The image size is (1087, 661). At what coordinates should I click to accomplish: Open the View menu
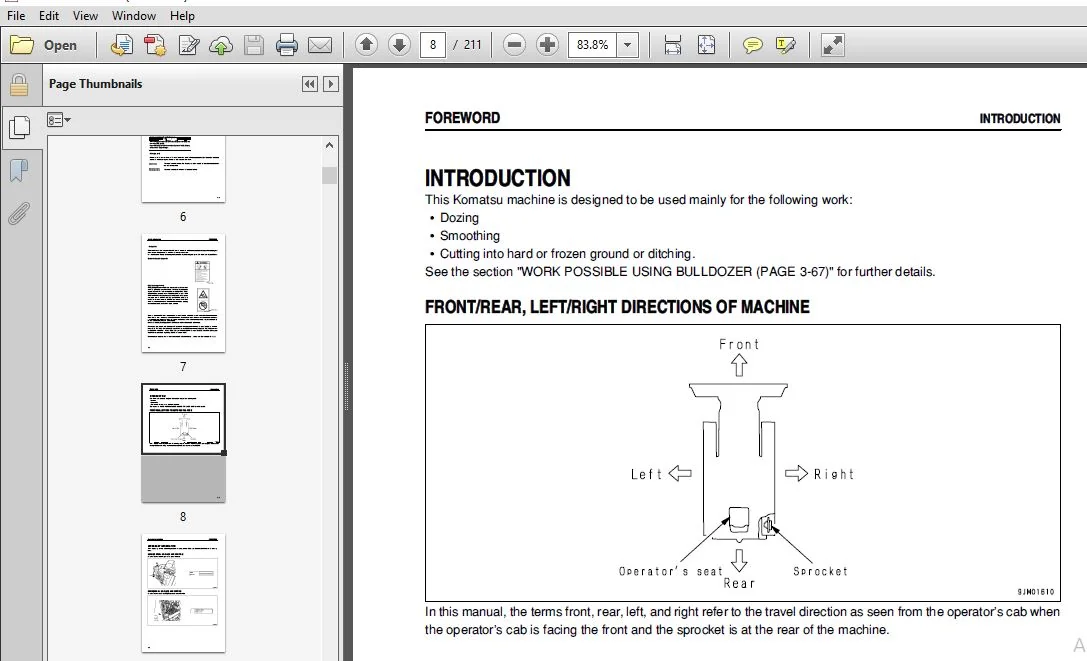85,15
